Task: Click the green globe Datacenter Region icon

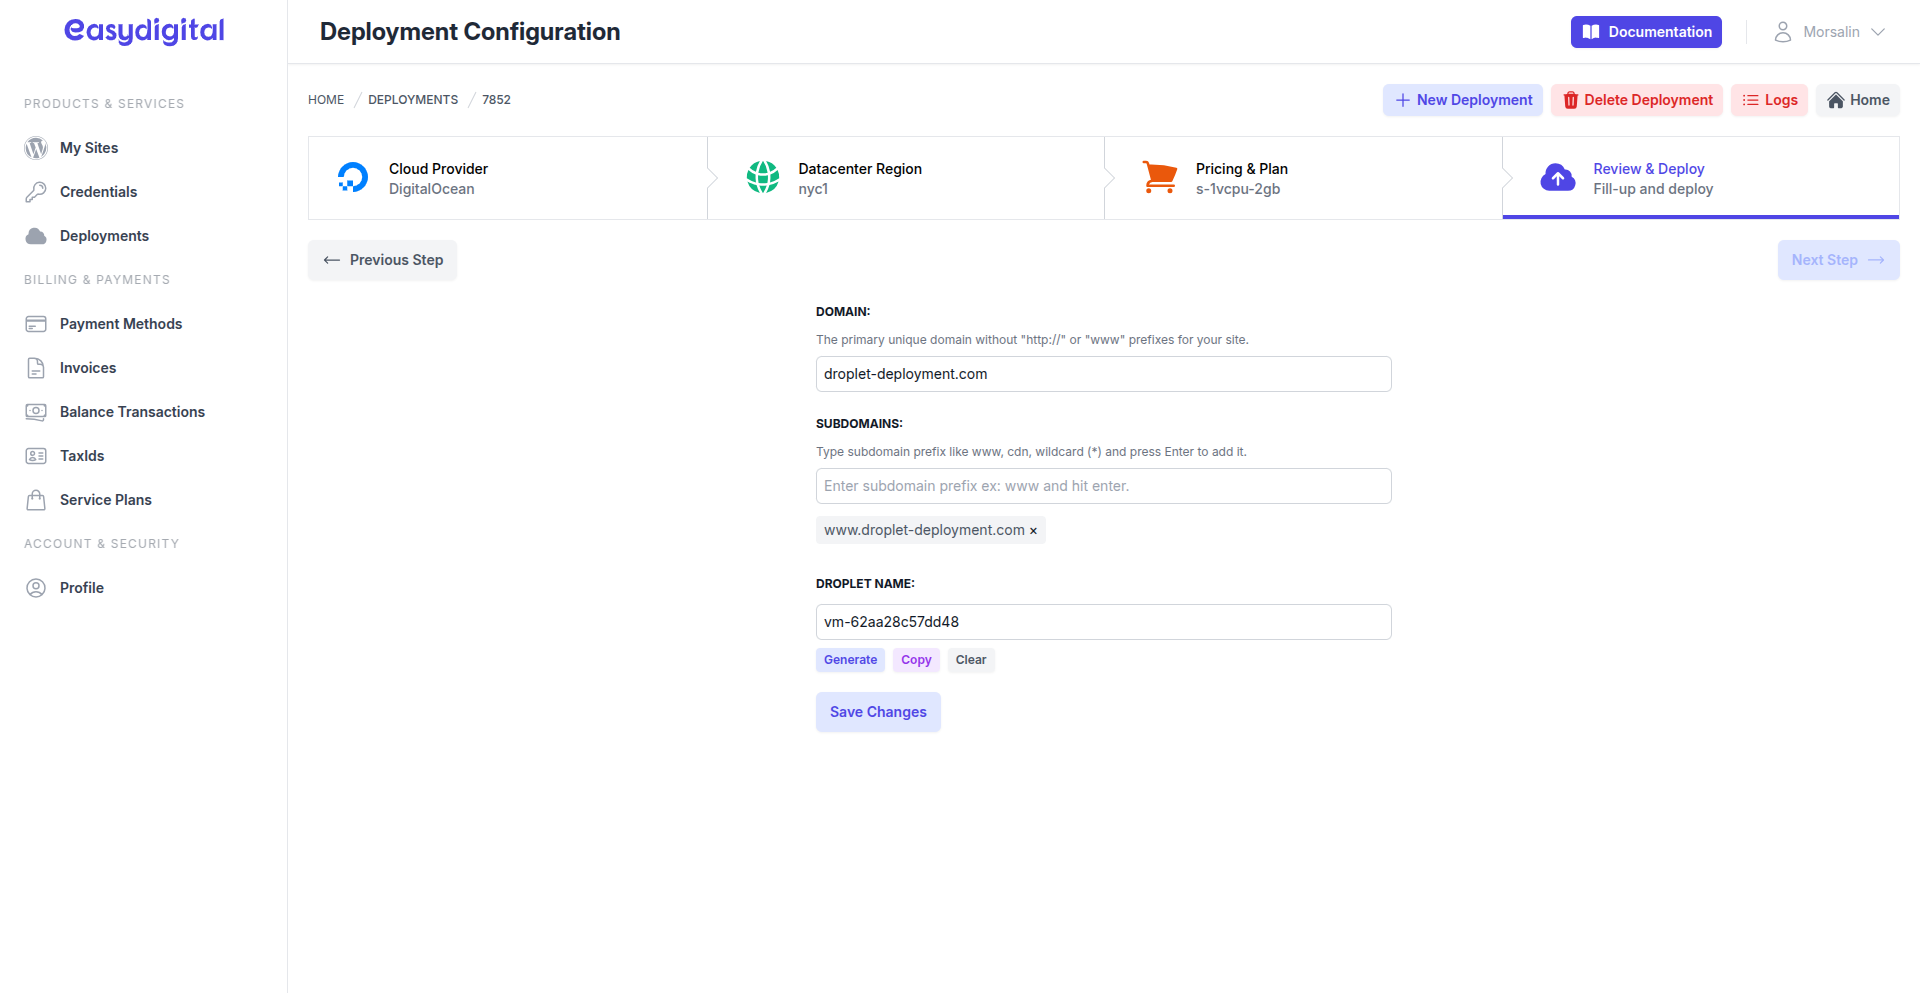Action: tap(763, 177)
